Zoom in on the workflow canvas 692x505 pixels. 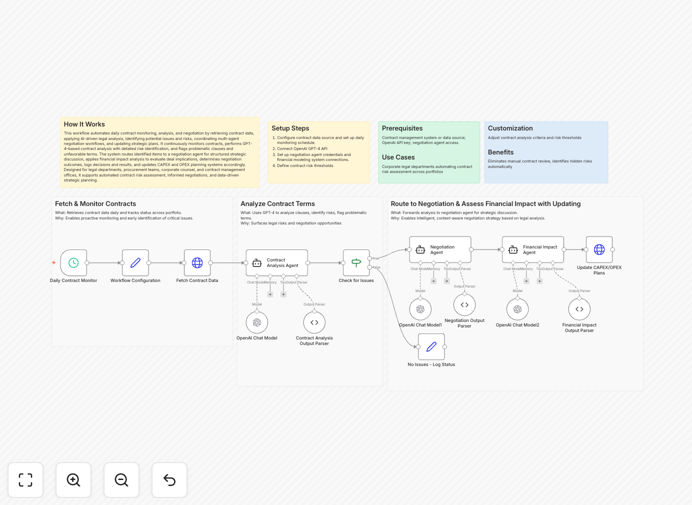coord(73,480)
